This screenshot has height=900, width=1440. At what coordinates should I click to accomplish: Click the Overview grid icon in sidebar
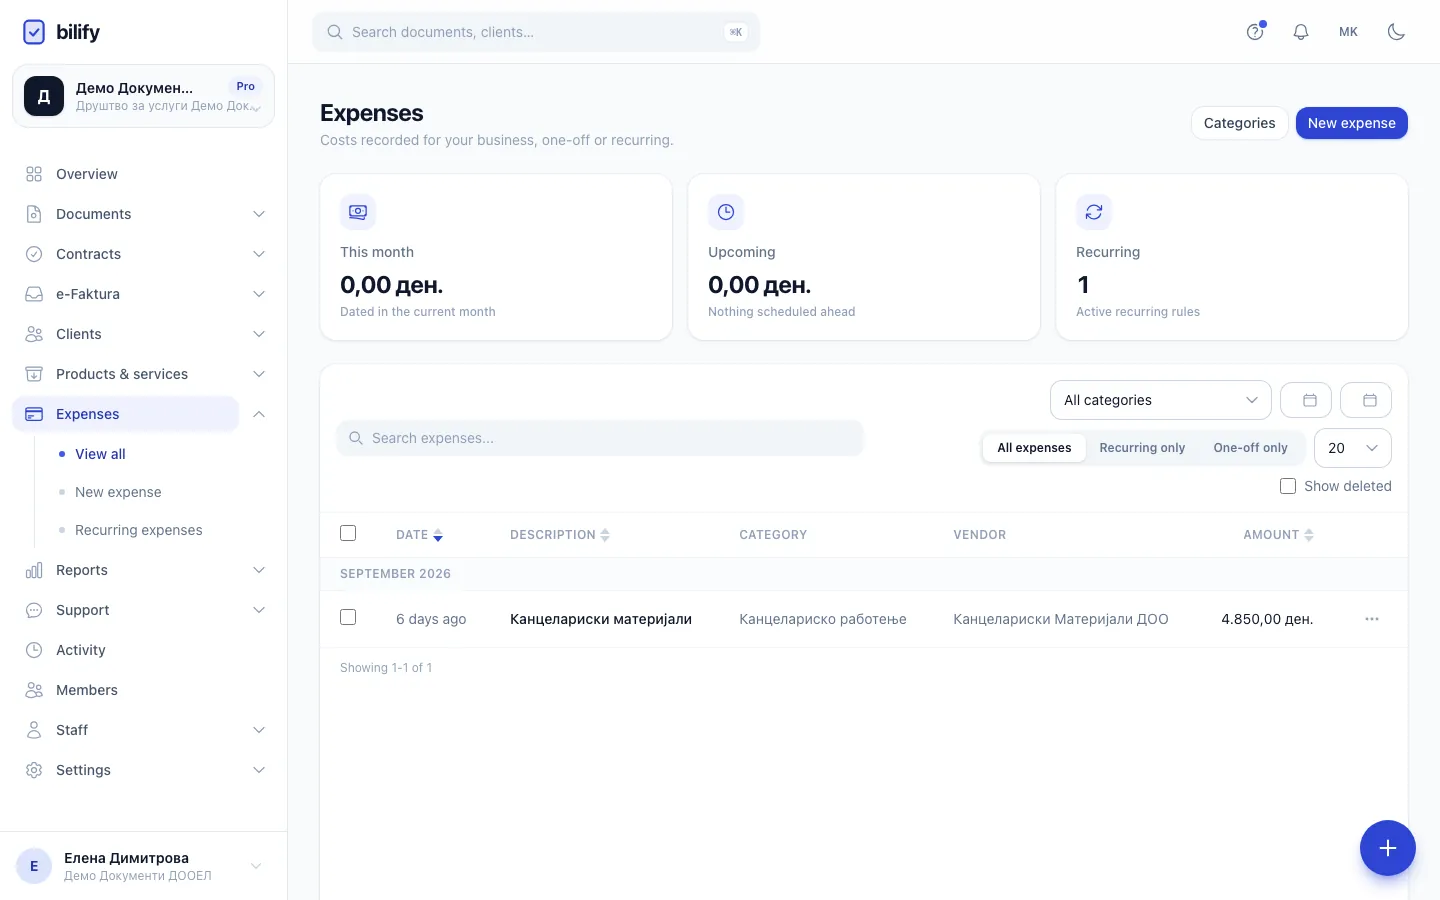pyautogui.click(x=34, y=174)
